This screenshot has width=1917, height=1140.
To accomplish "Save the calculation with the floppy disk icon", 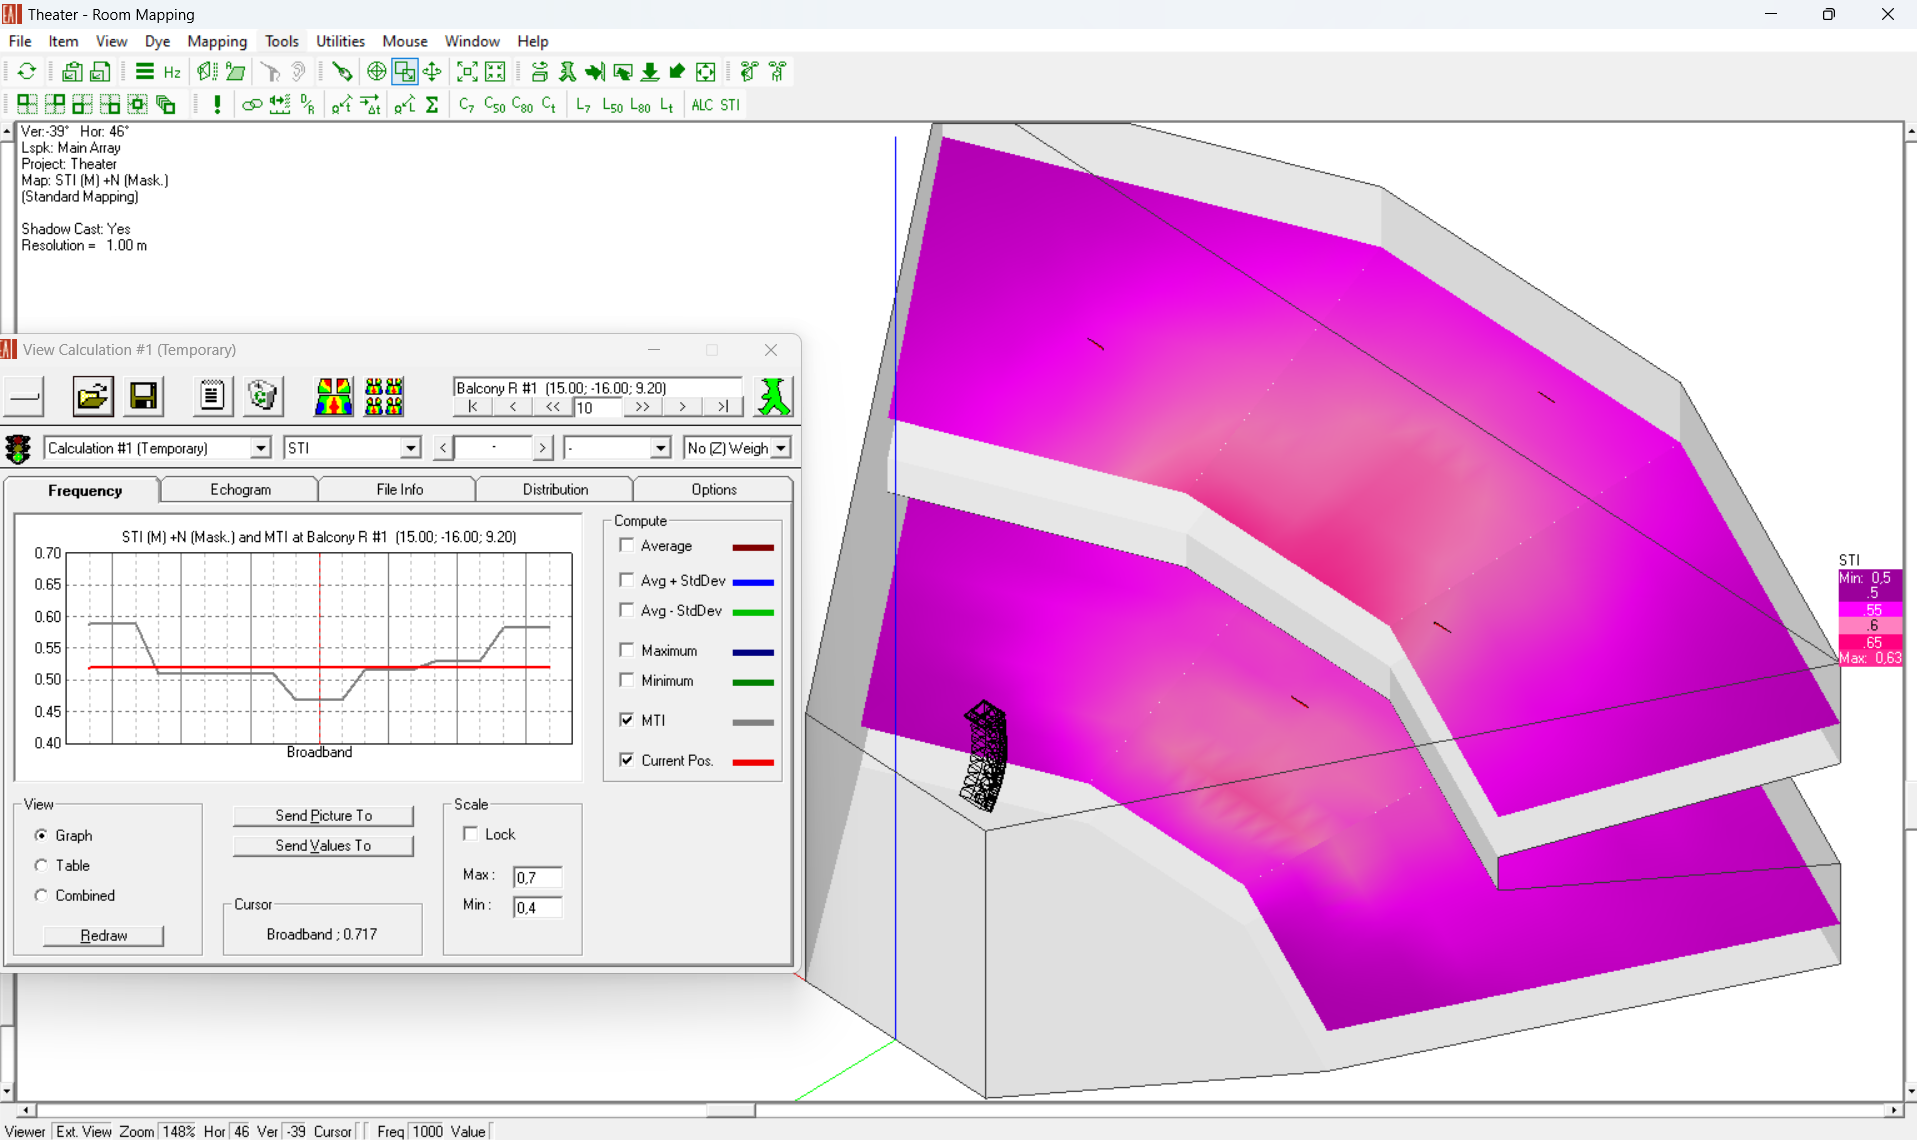I will 144,397.
